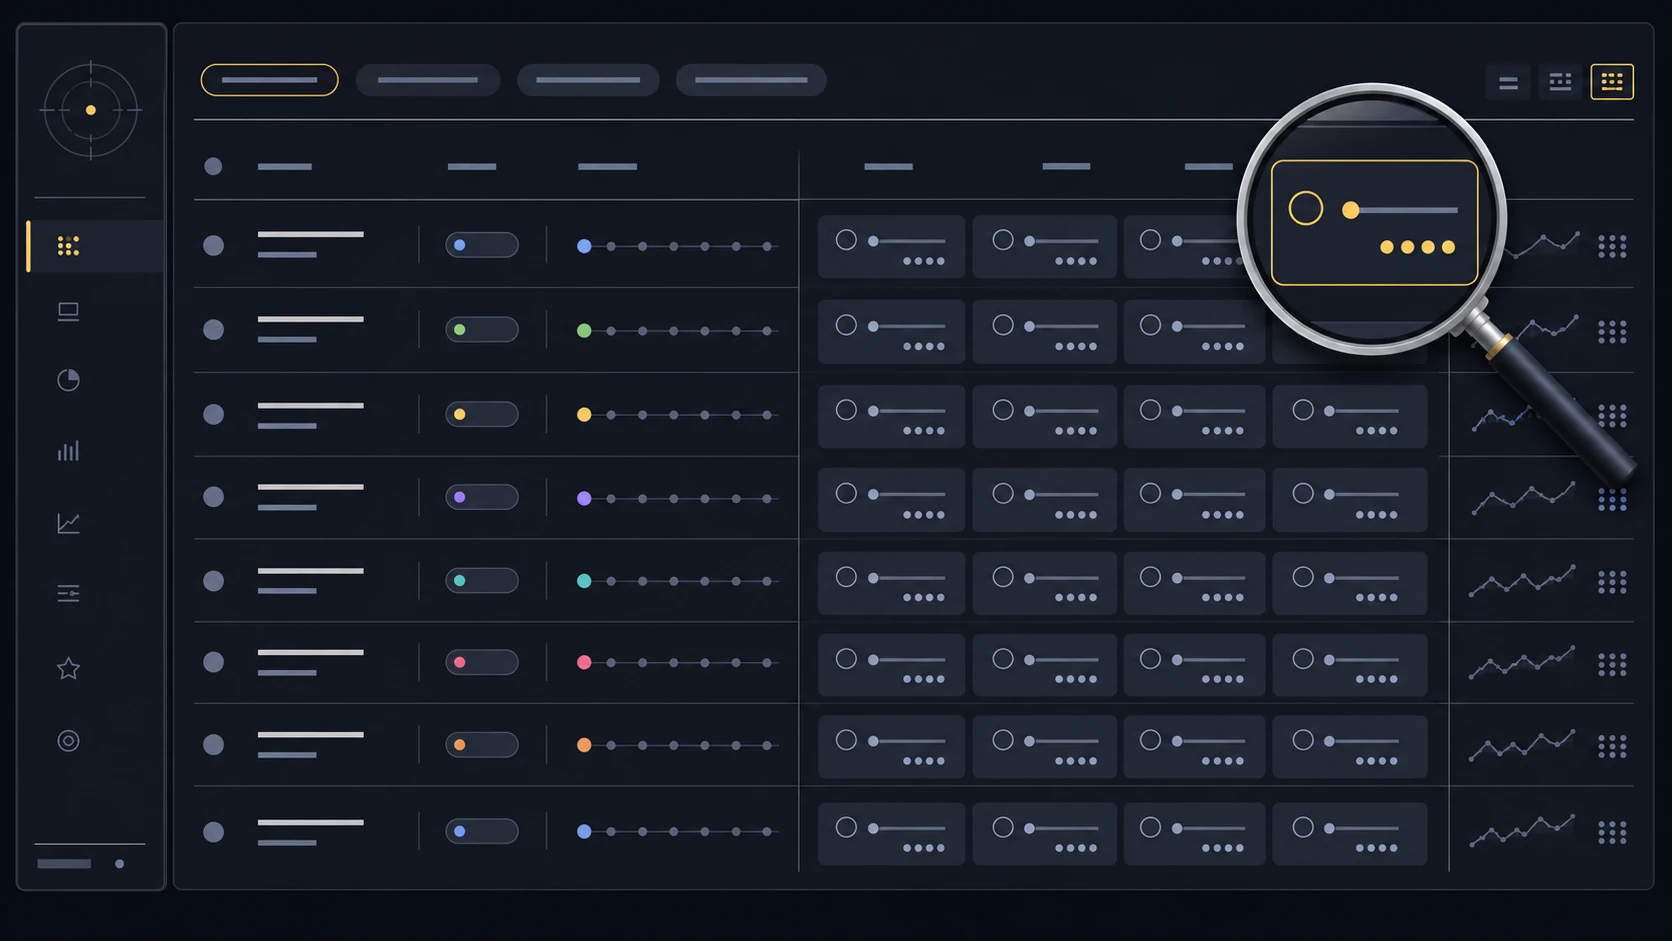Open the star favorites icon in sidebar
1672x941 pixels.
[x=68, y=668]
